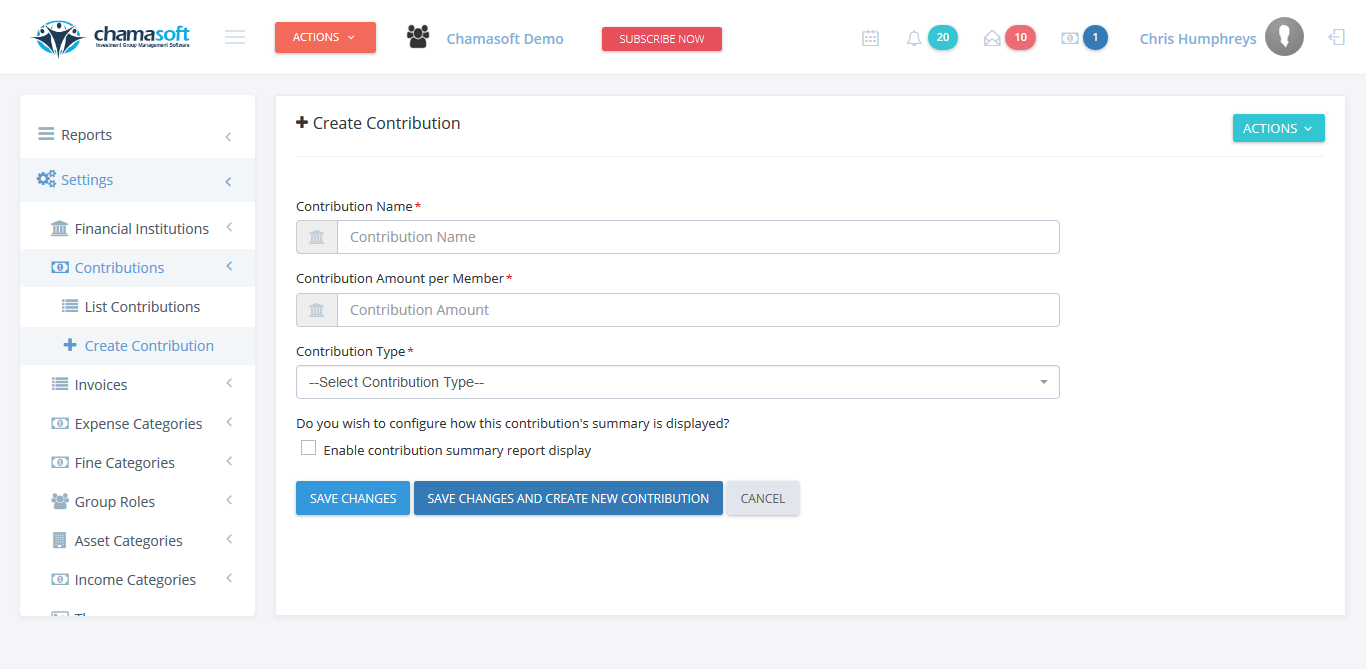Click the Fine Categories money icon

pyautogui.click(x=60, y=462)
